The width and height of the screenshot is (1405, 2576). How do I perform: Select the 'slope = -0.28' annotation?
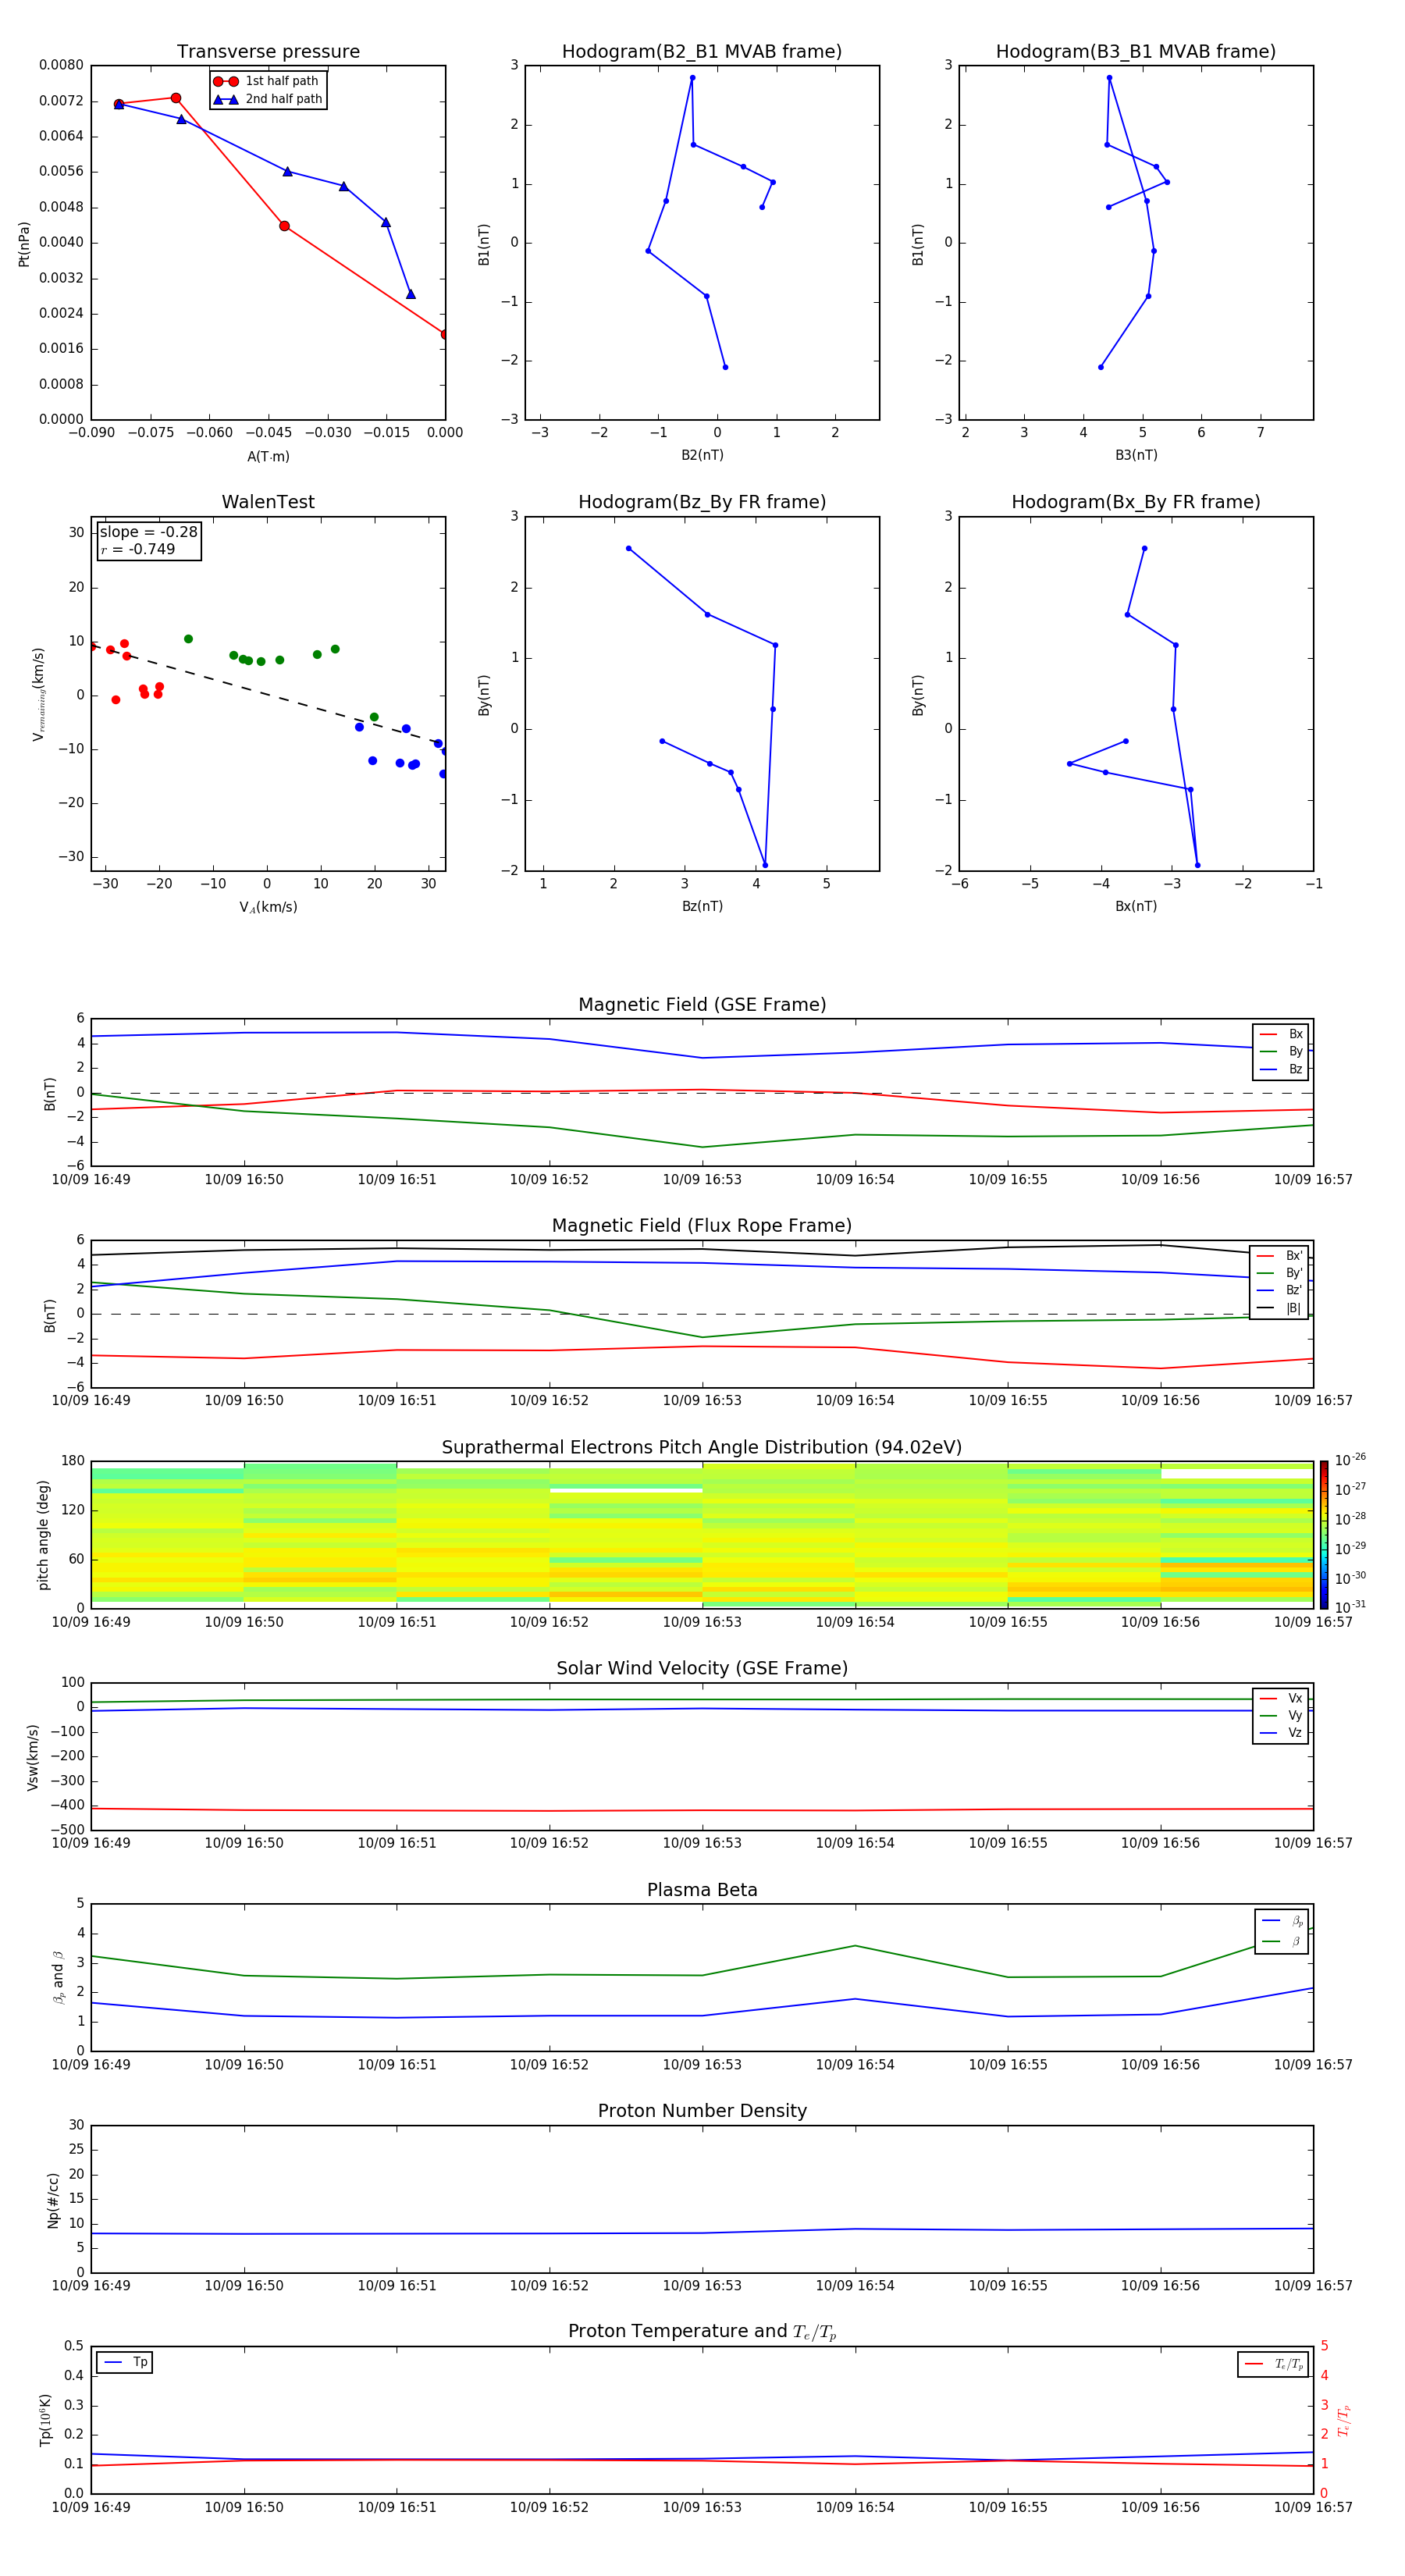149,532
